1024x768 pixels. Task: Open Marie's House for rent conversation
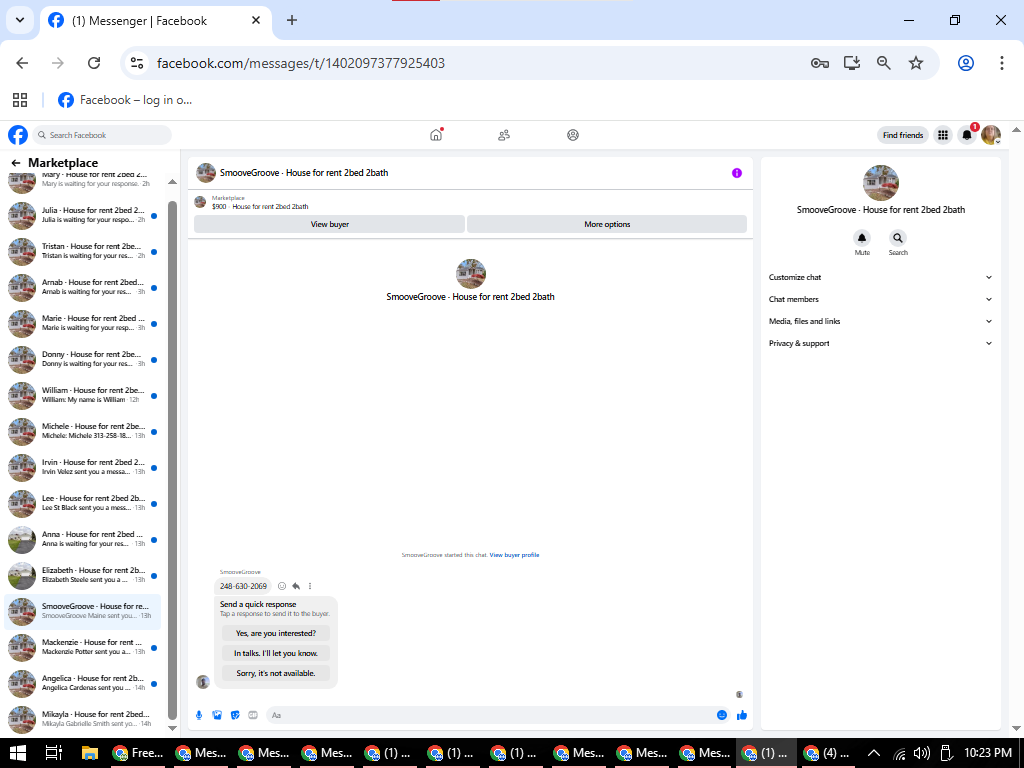pos(82,323)
